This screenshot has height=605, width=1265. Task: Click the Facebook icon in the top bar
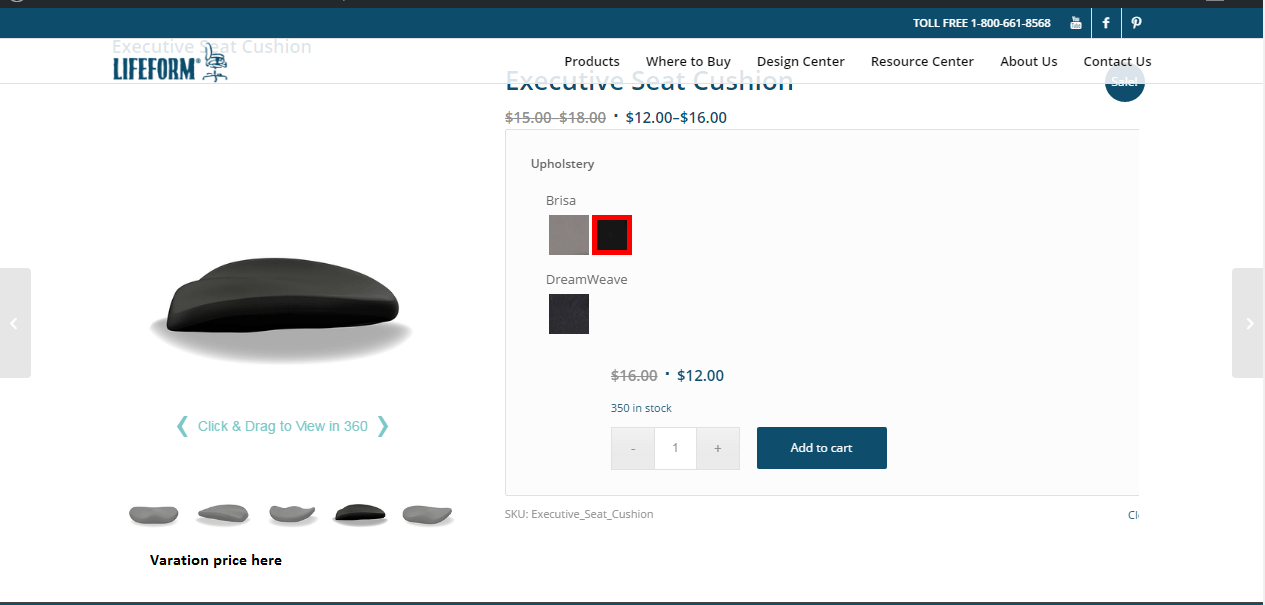click(x=1106, y=23)
